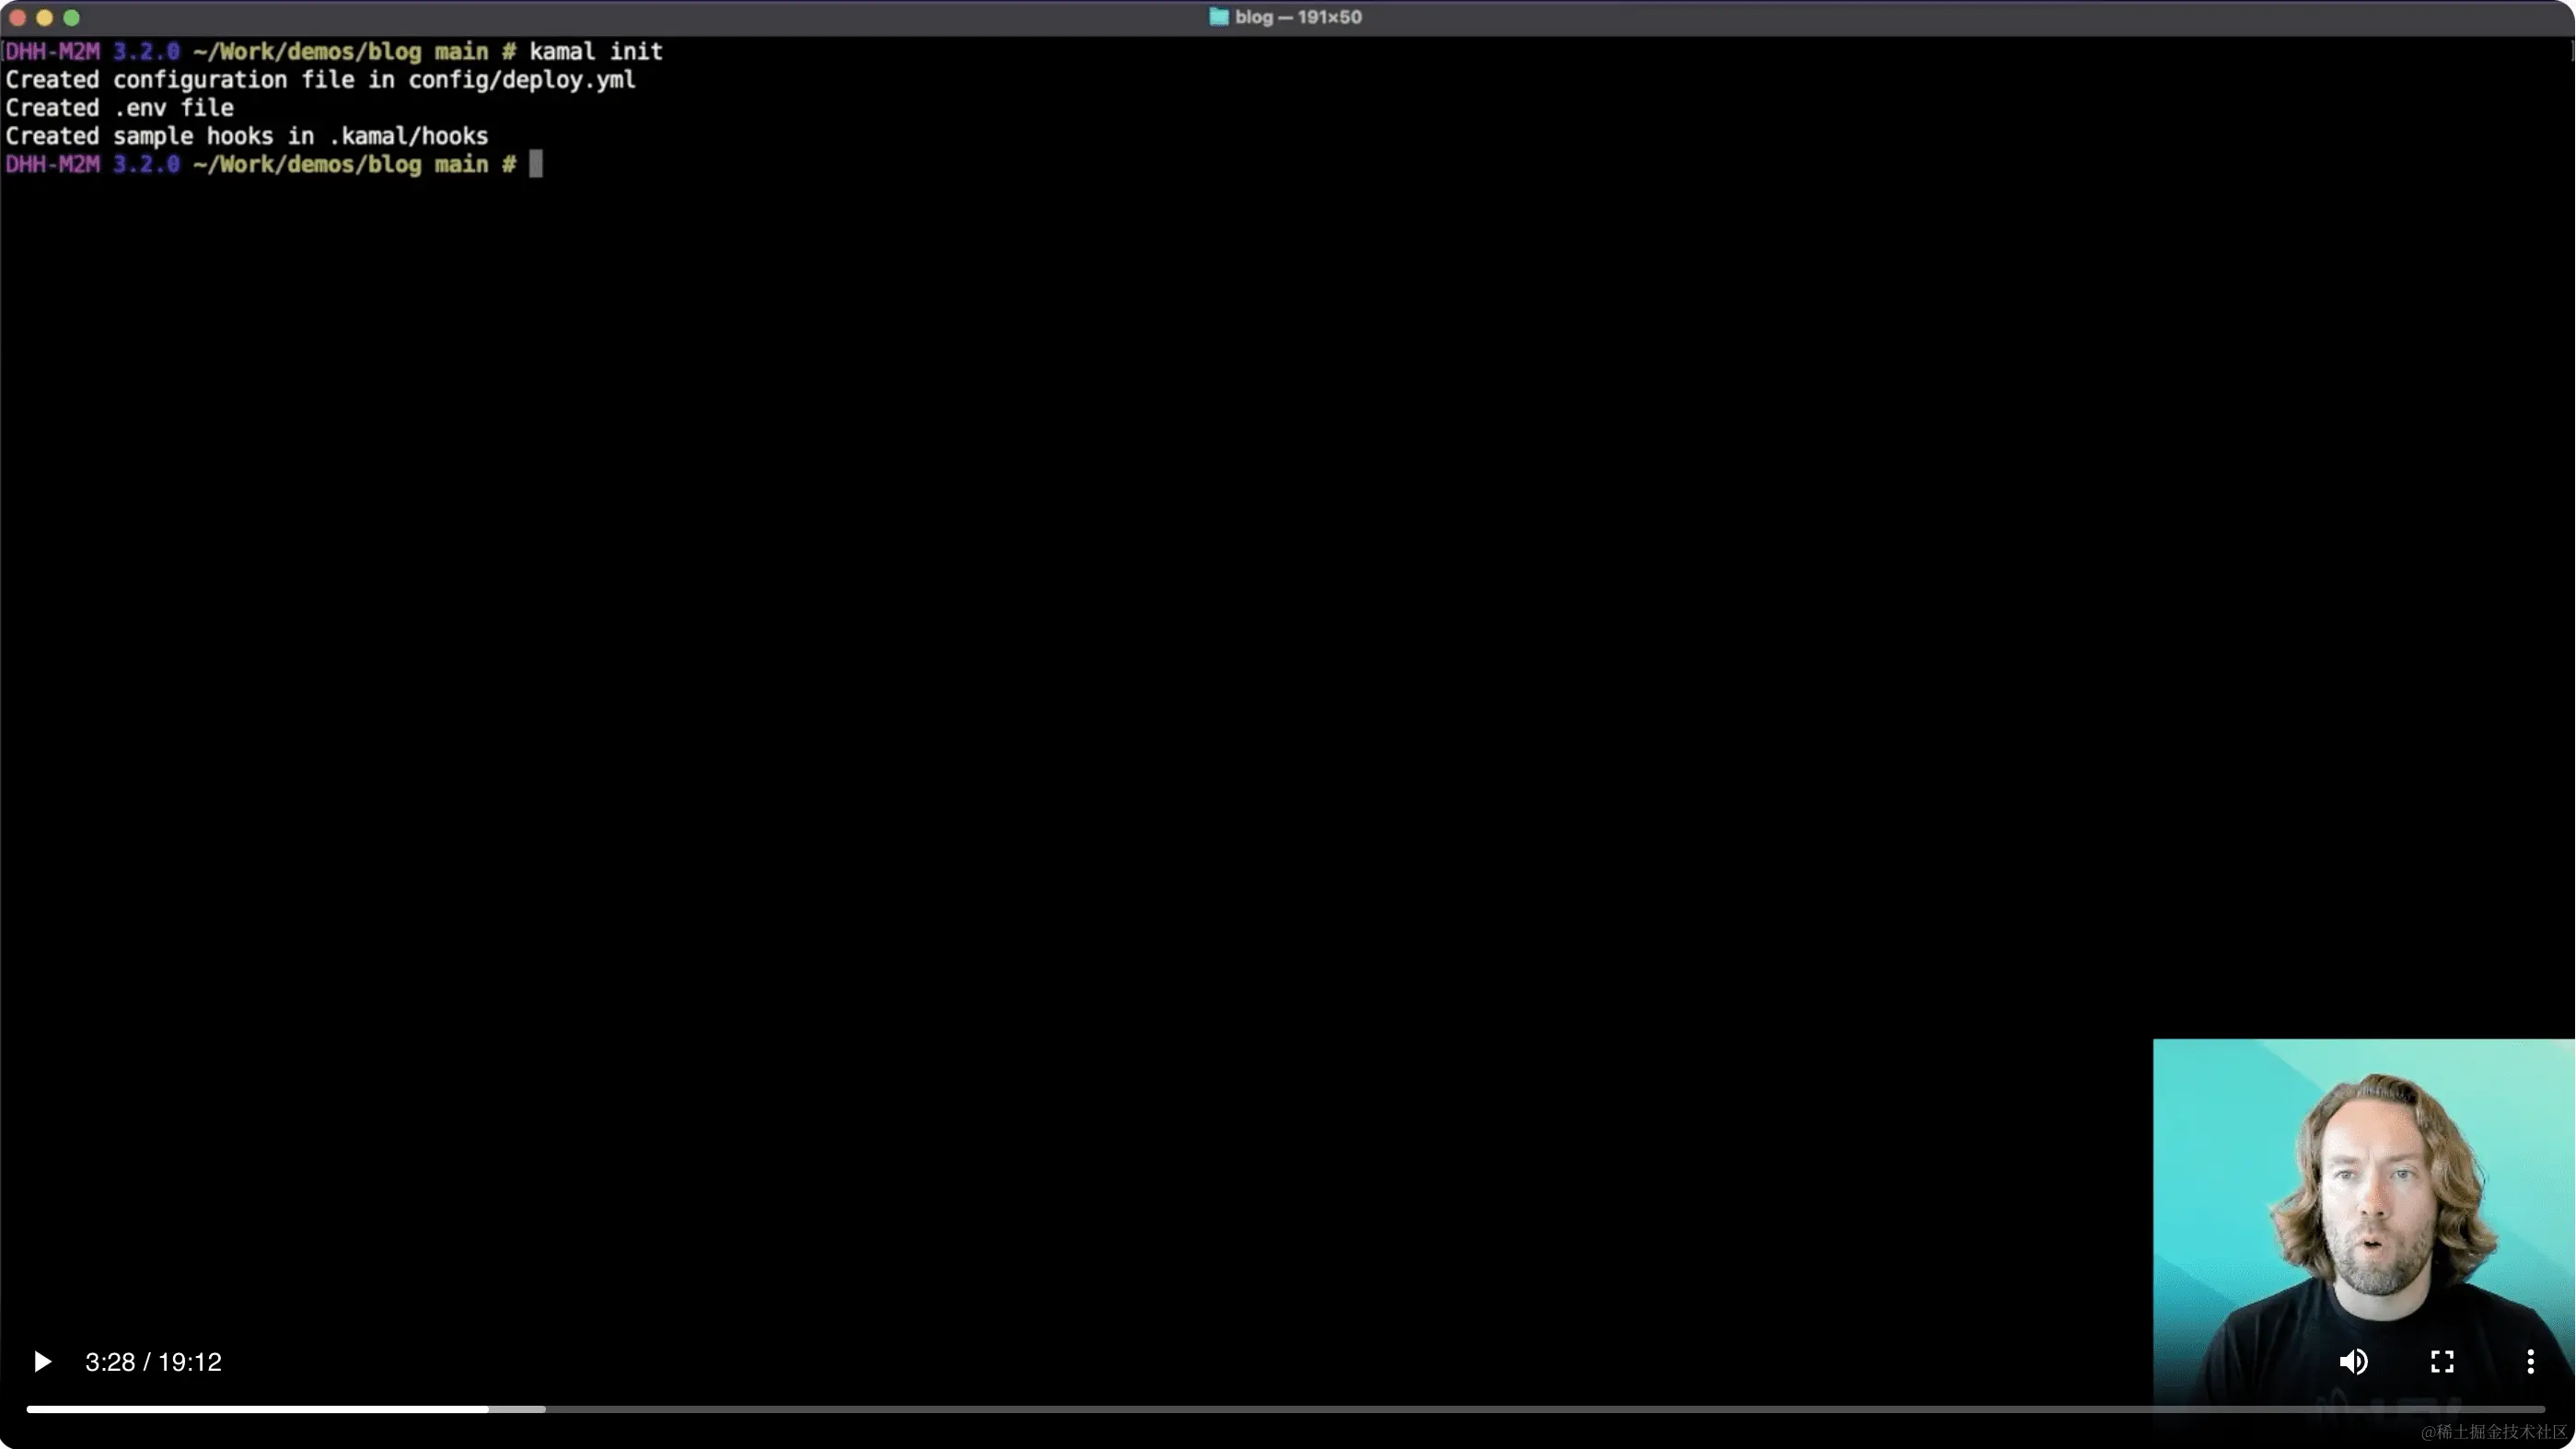Click the 'blog — 191×50' window title

(1297, 17)
